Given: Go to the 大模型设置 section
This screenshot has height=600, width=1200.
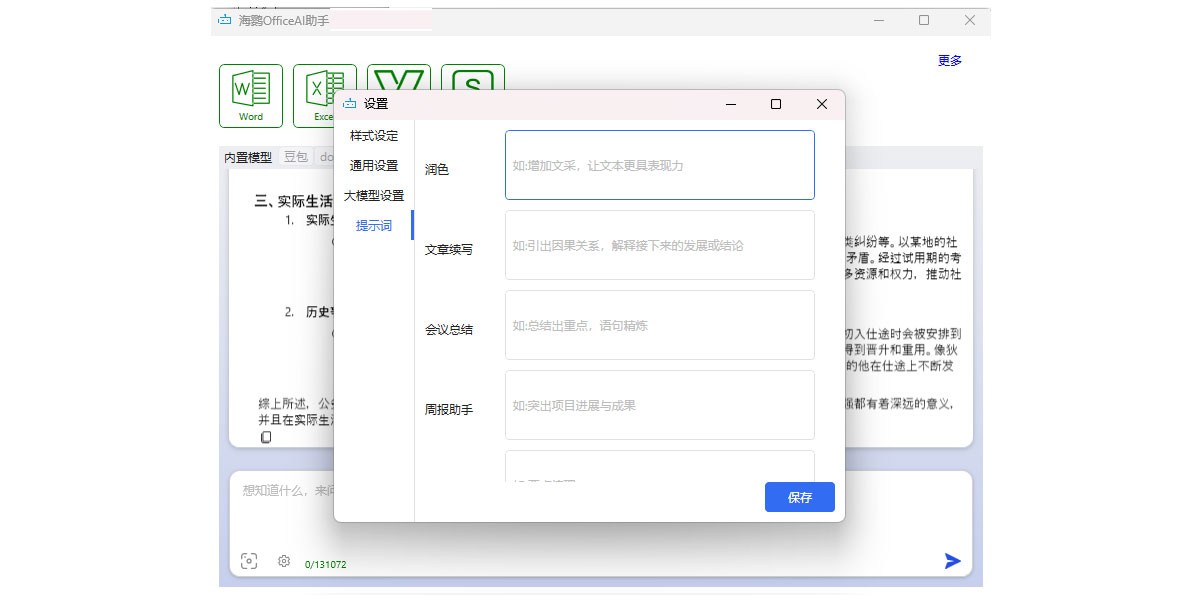Looking at the screenshot, I should [373, 196].
